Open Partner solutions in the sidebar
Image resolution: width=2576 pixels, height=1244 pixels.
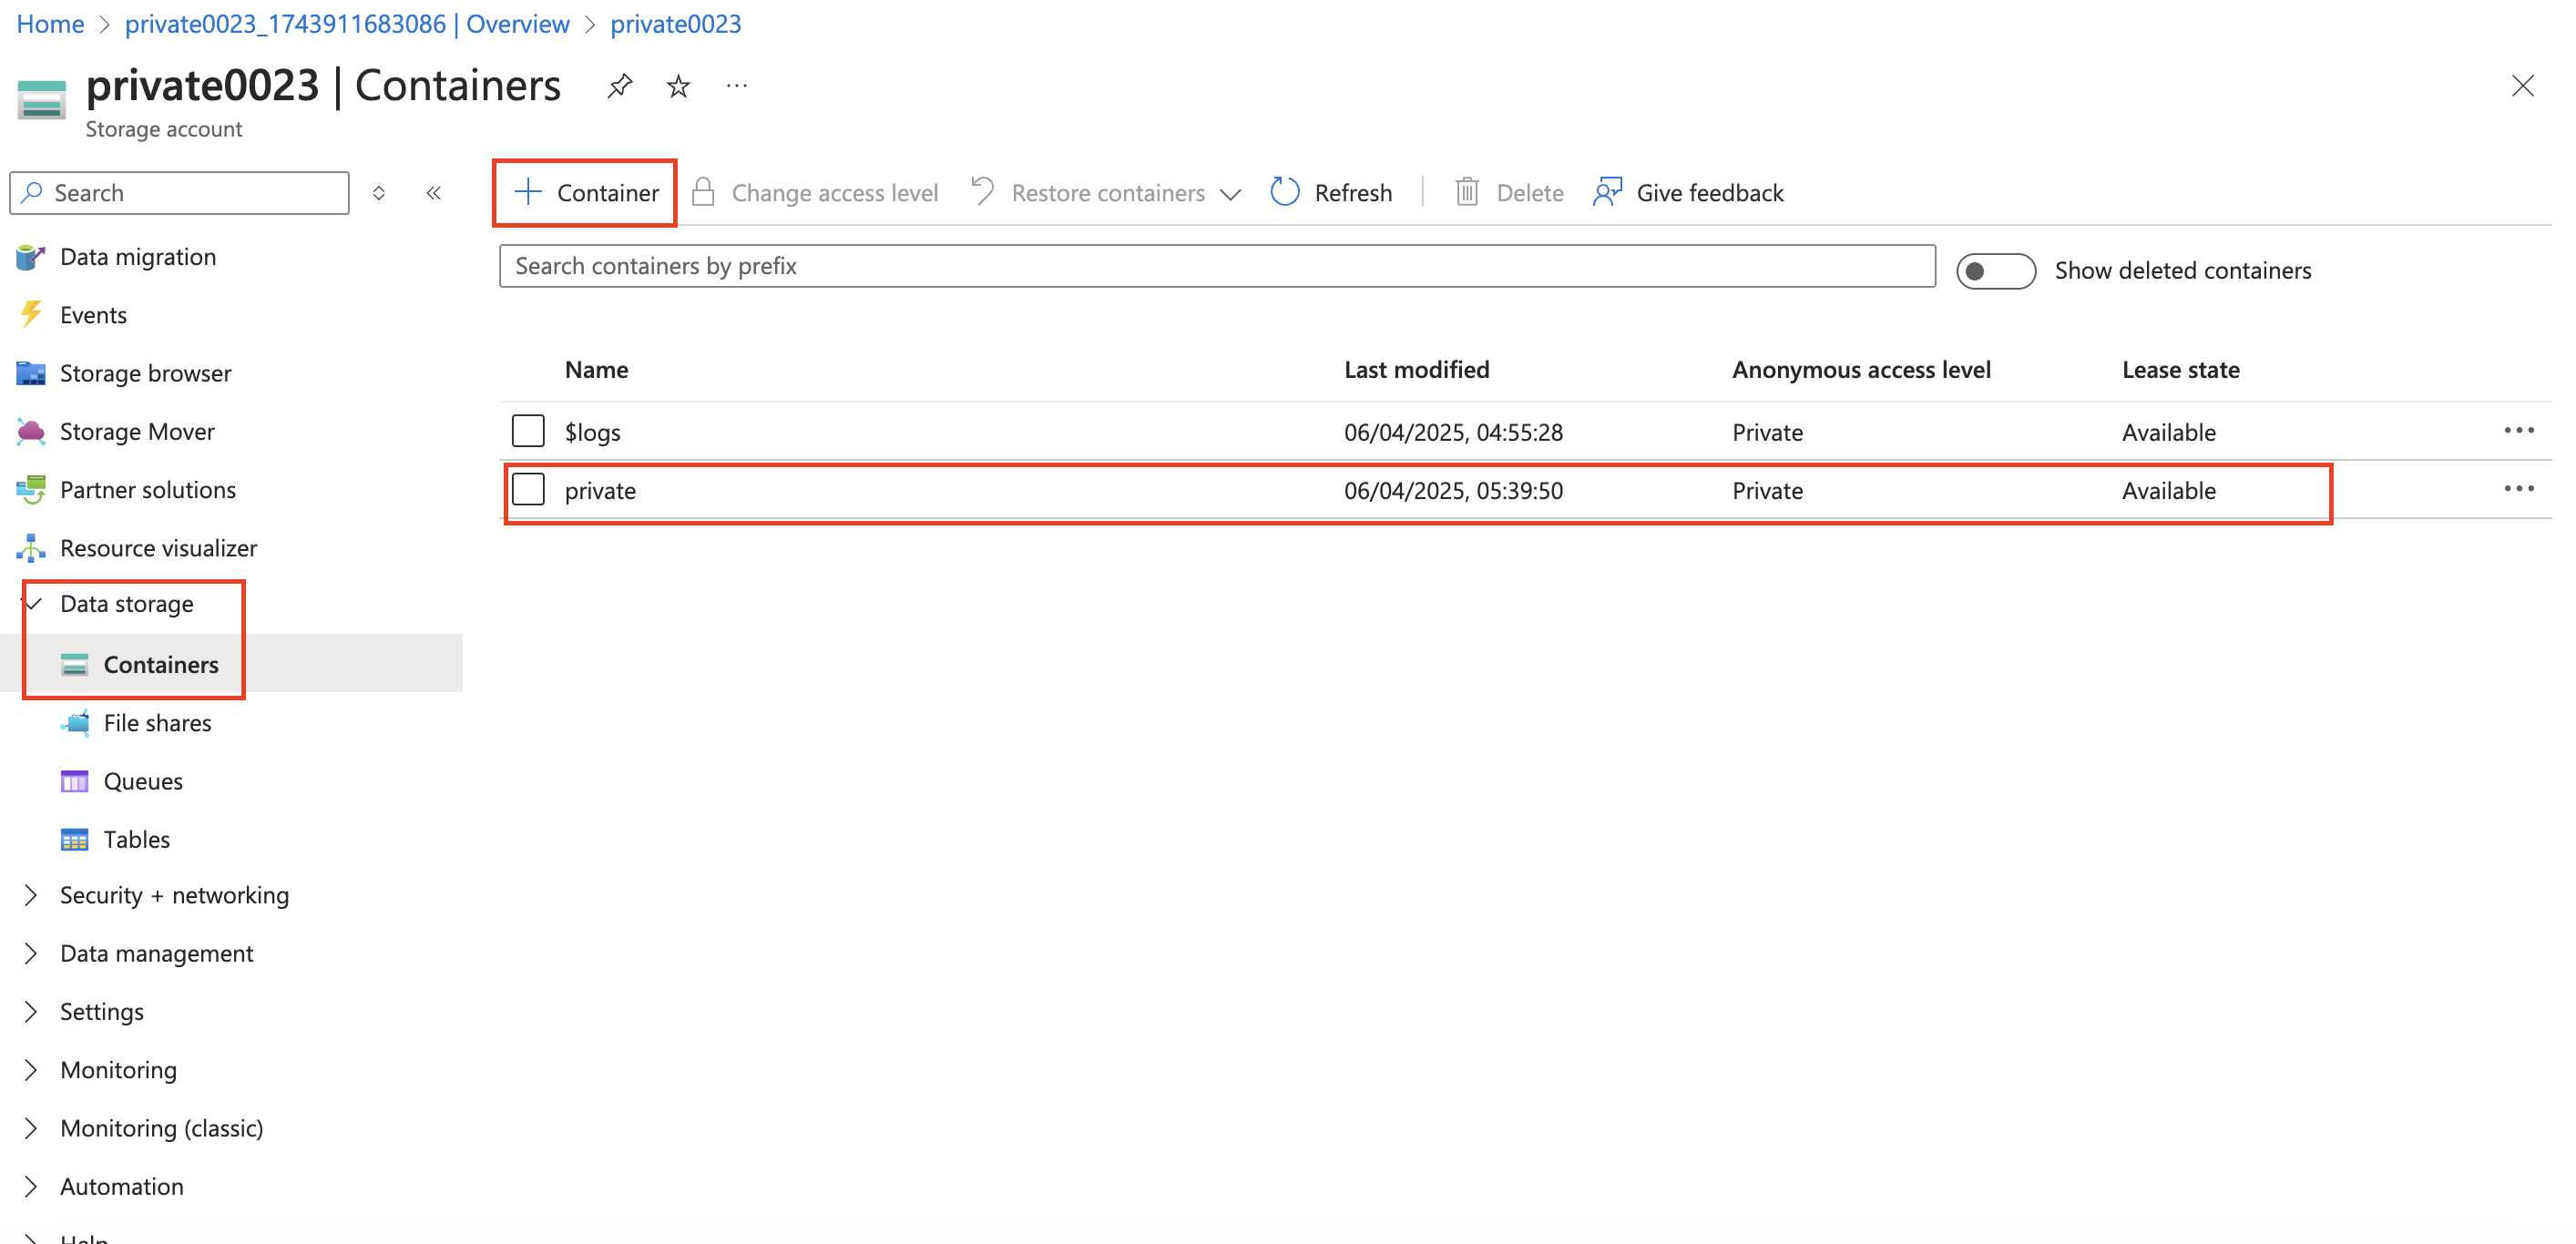[148, 489]
